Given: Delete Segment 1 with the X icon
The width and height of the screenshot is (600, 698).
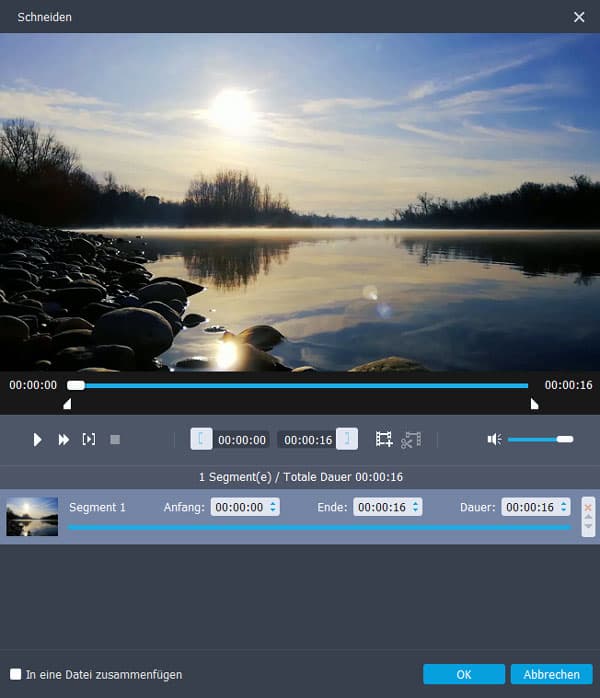Looking at the screenshot, I should coord(588,507).
